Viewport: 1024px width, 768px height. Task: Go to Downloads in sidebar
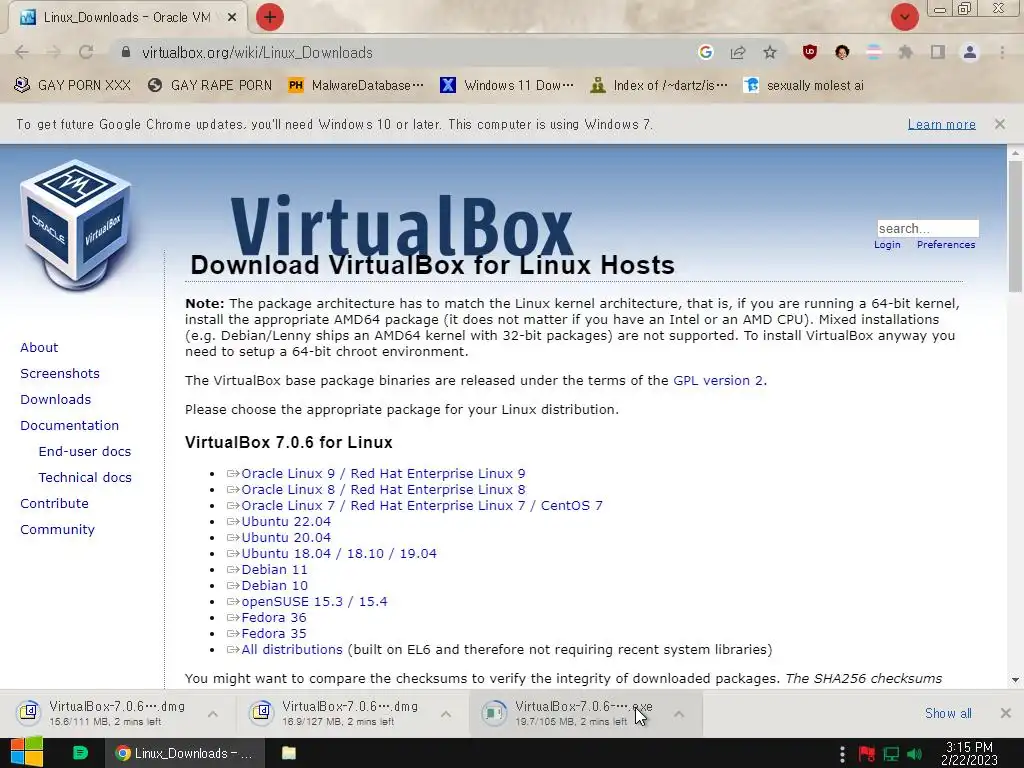point(56,400)
